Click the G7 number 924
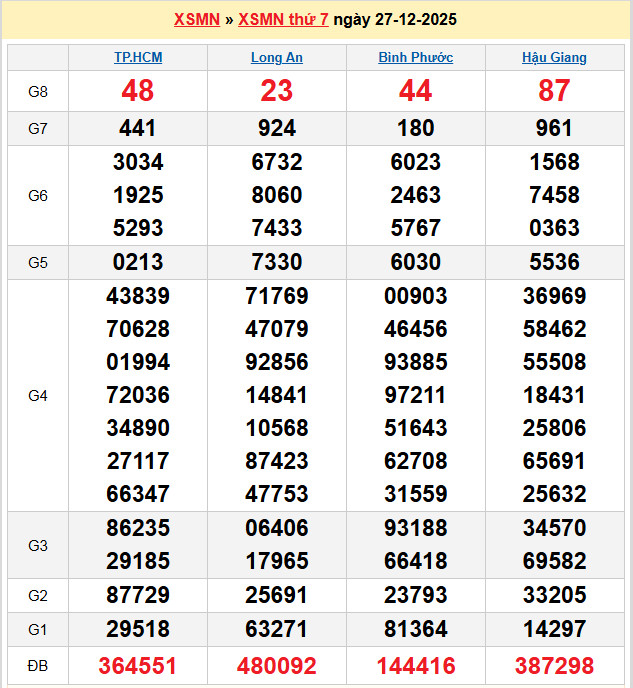Viewport: 633px width, 688px height. [x=277, y=128]
